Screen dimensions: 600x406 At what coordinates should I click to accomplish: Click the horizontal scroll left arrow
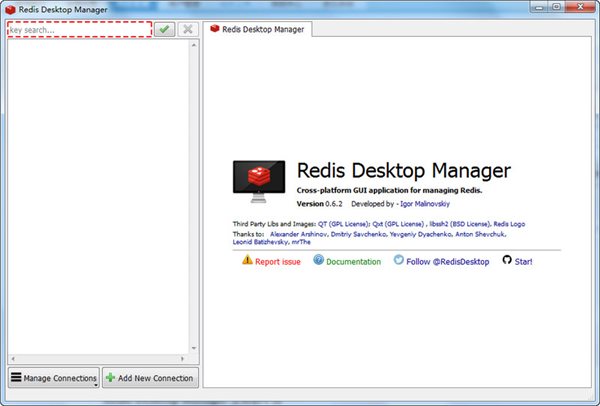pos(13,359)
